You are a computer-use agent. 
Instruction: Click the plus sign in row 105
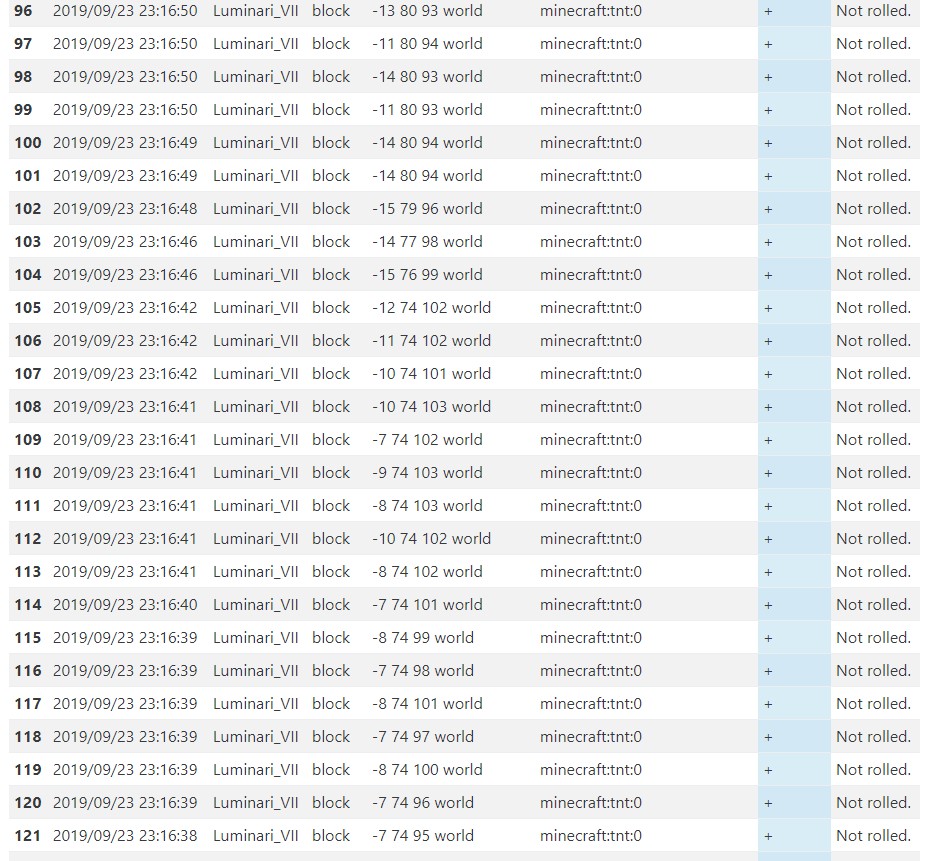click(768, 308)
